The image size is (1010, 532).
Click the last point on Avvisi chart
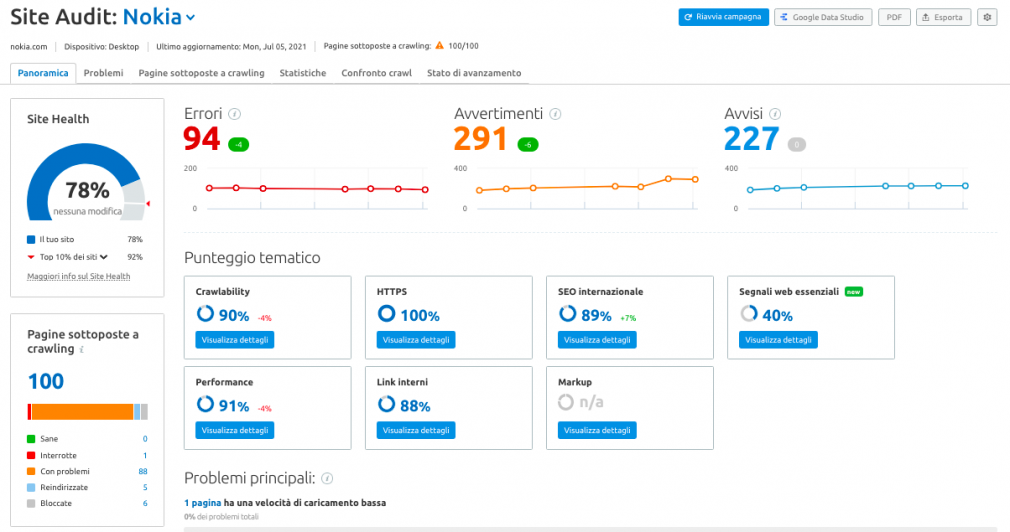point(966,185)
